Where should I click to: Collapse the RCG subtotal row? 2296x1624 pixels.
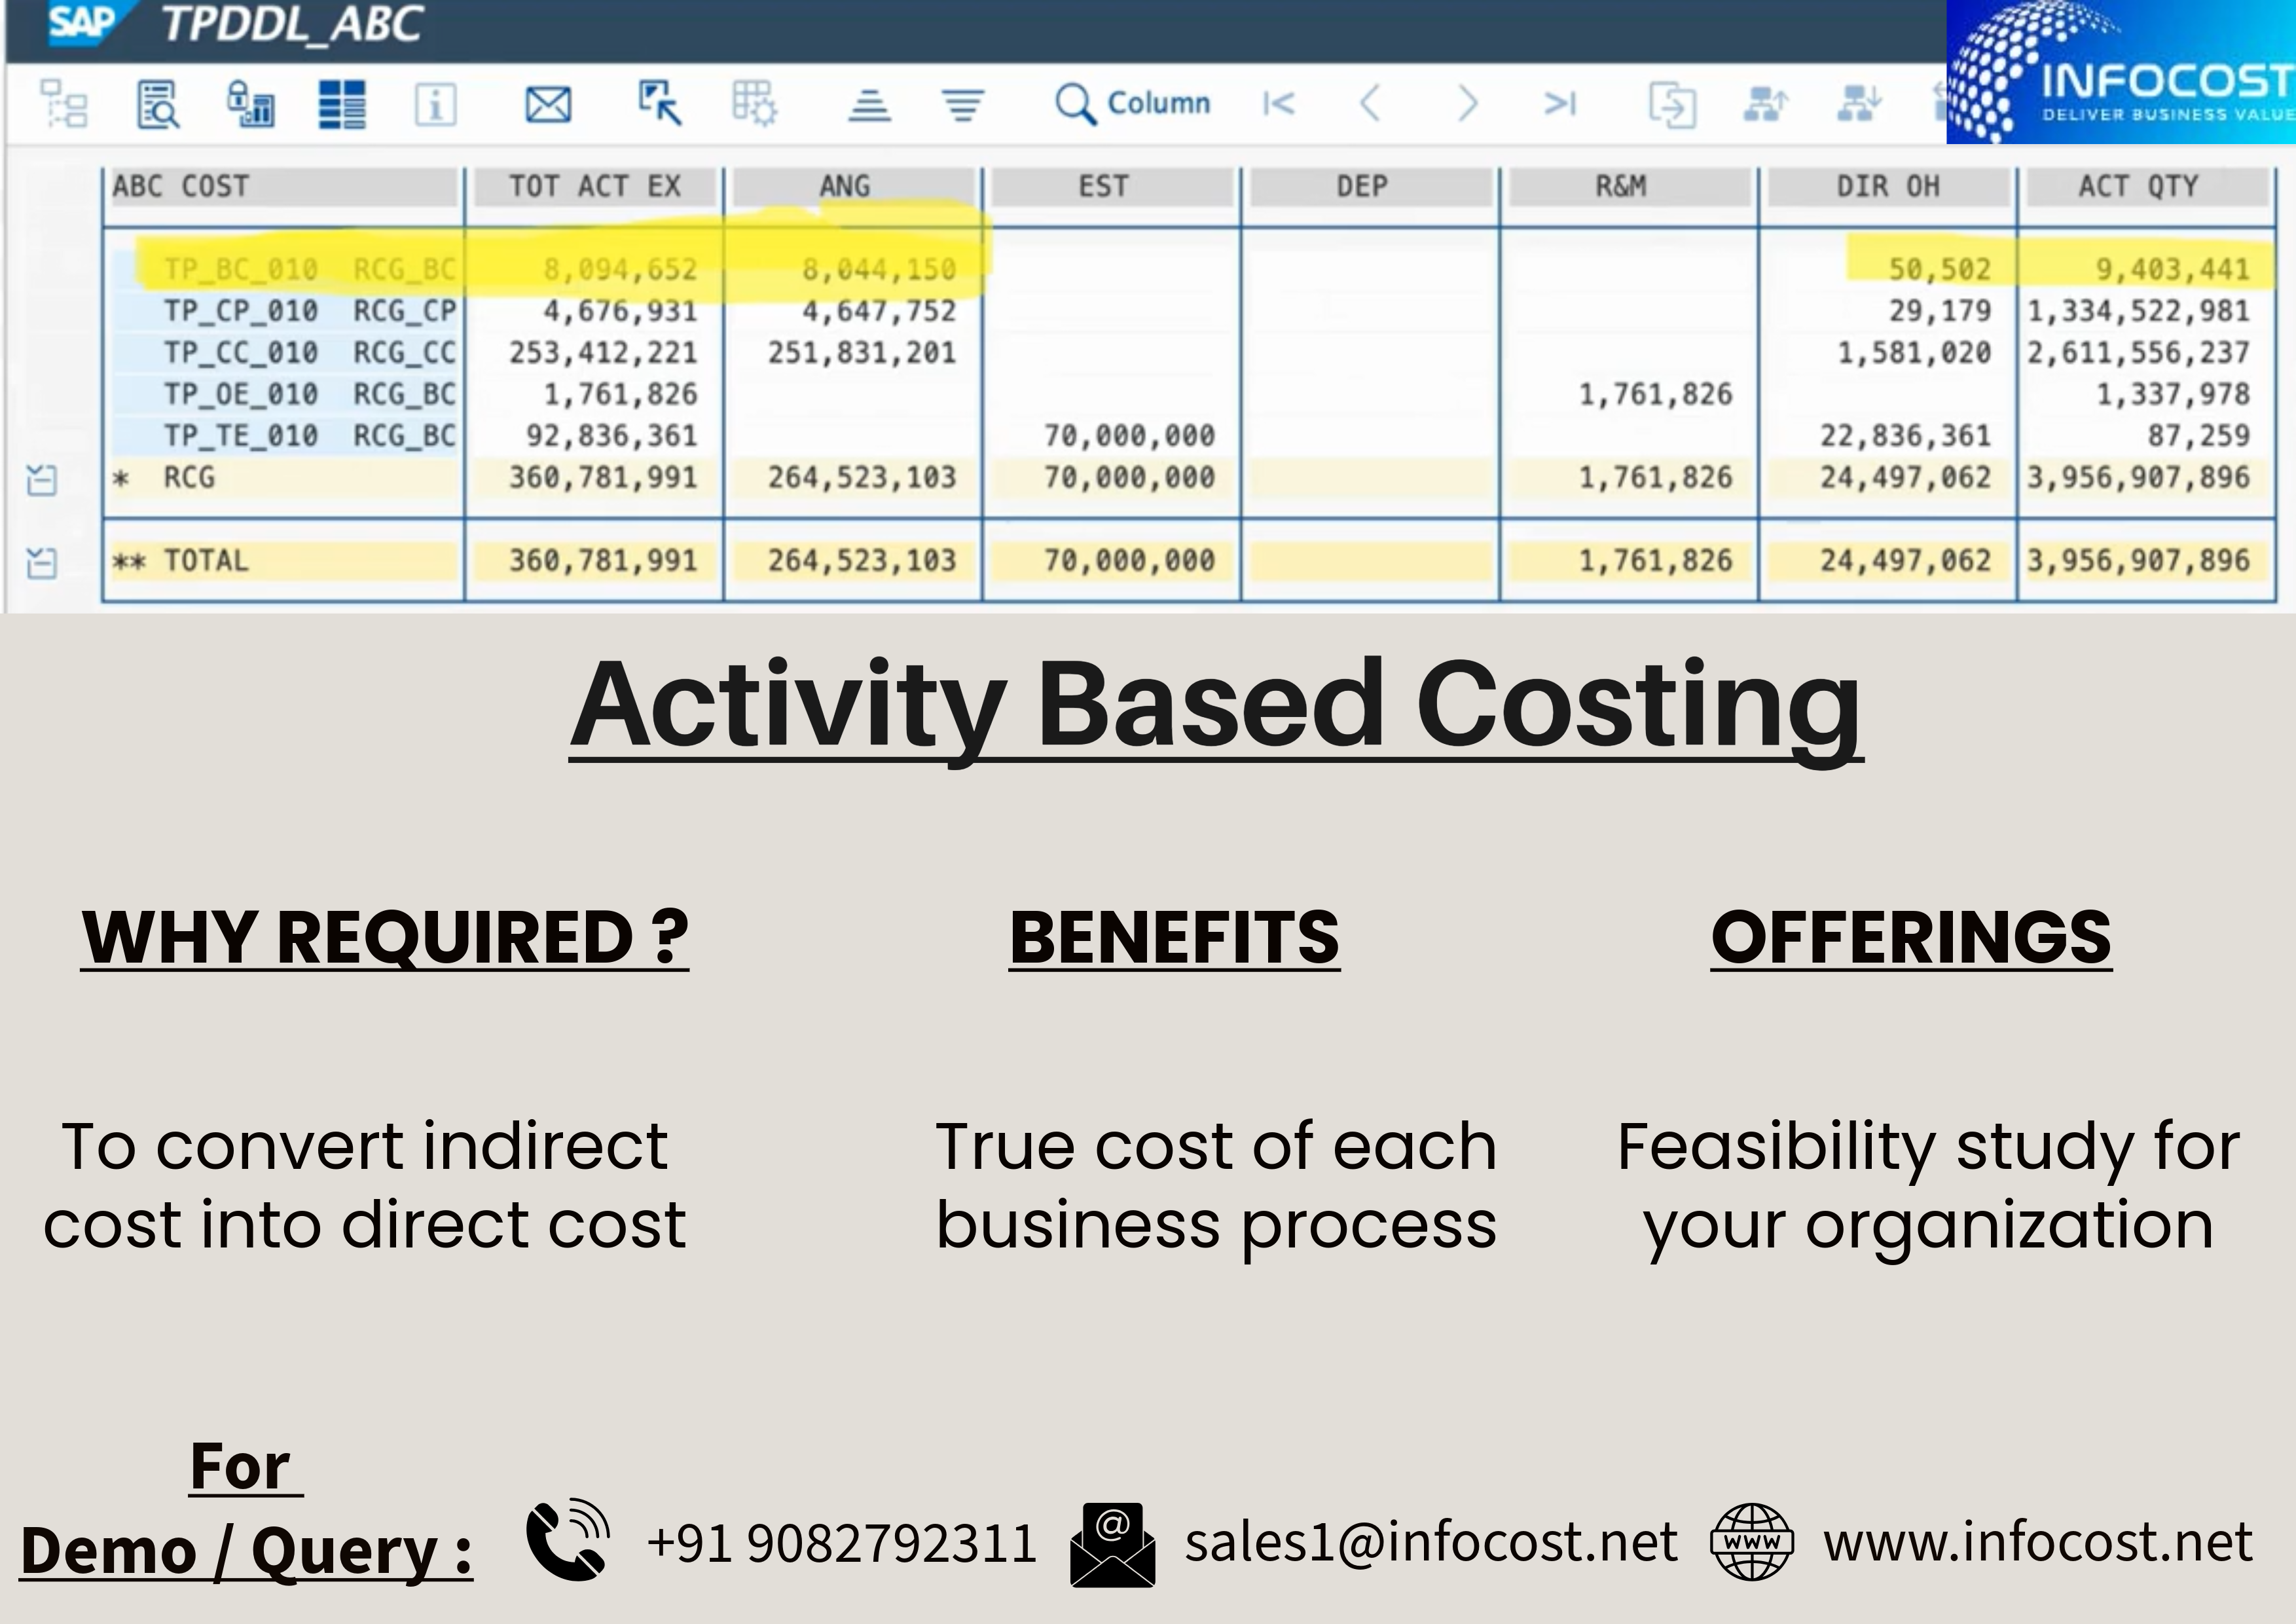(x=41, y=480)
